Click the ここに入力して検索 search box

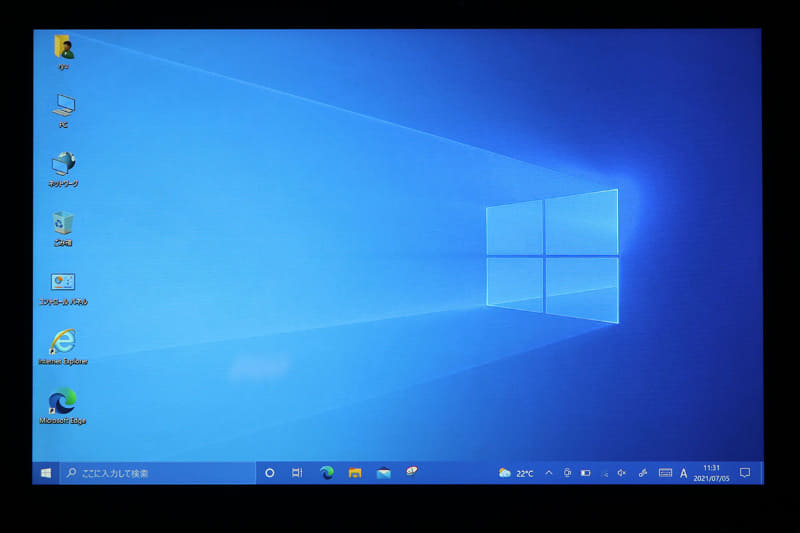[x=158, y=473]
